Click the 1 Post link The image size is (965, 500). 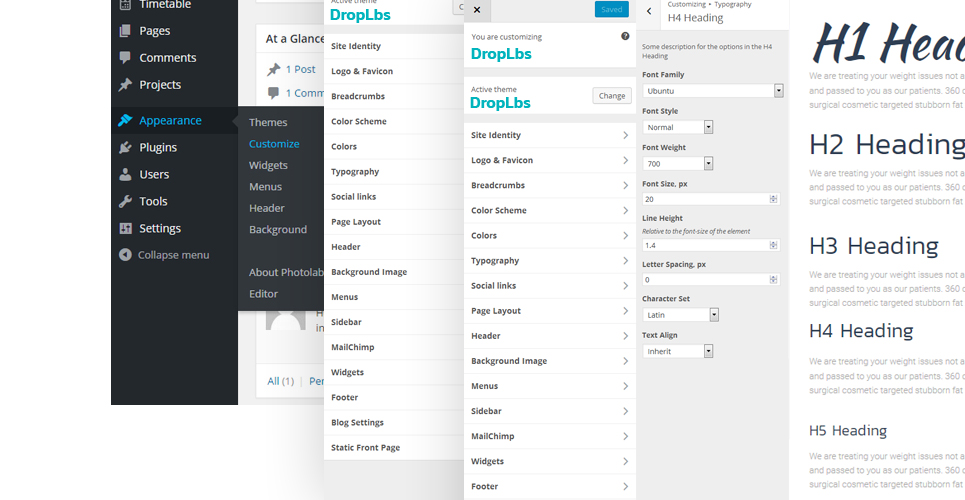tap(300, 70)
